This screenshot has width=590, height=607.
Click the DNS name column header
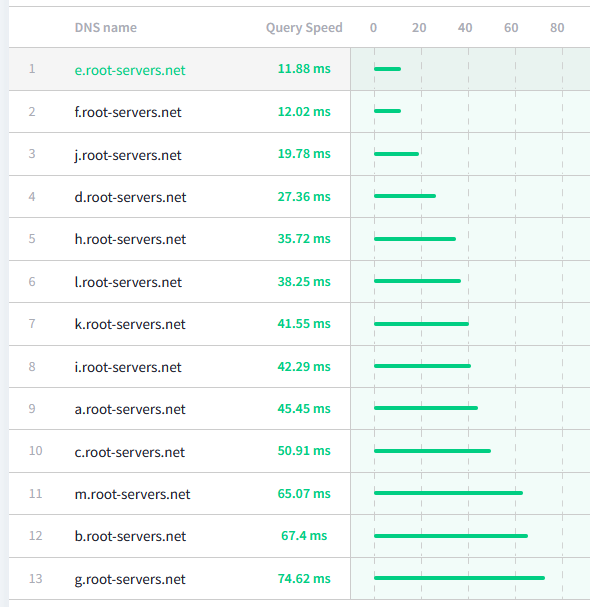click(x=106, y=28)
